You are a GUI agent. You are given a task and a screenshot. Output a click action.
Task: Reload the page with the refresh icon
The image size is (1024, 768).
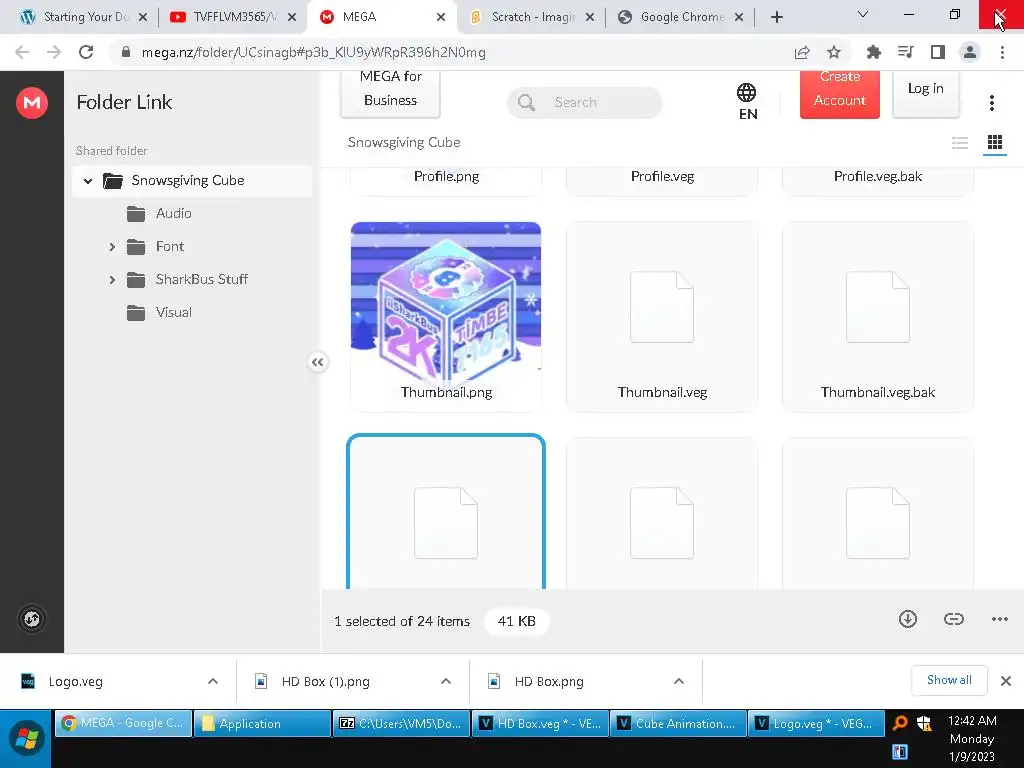[86, 52]
